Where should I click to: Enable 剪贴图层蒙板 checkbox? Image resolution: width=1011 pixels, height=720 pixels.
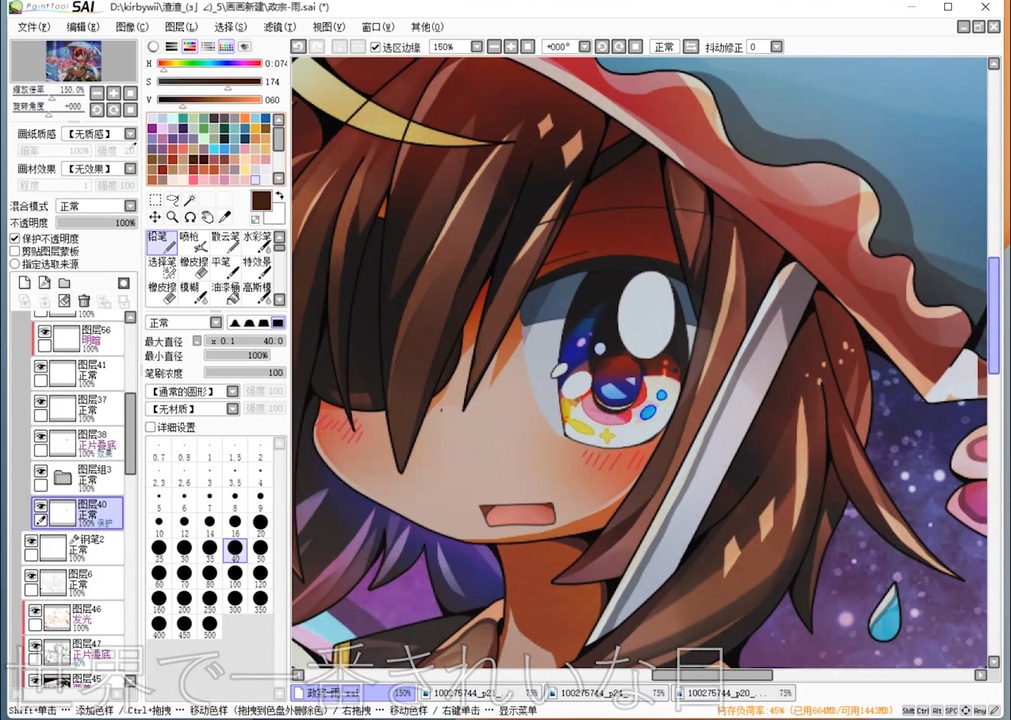coord(15,251)
